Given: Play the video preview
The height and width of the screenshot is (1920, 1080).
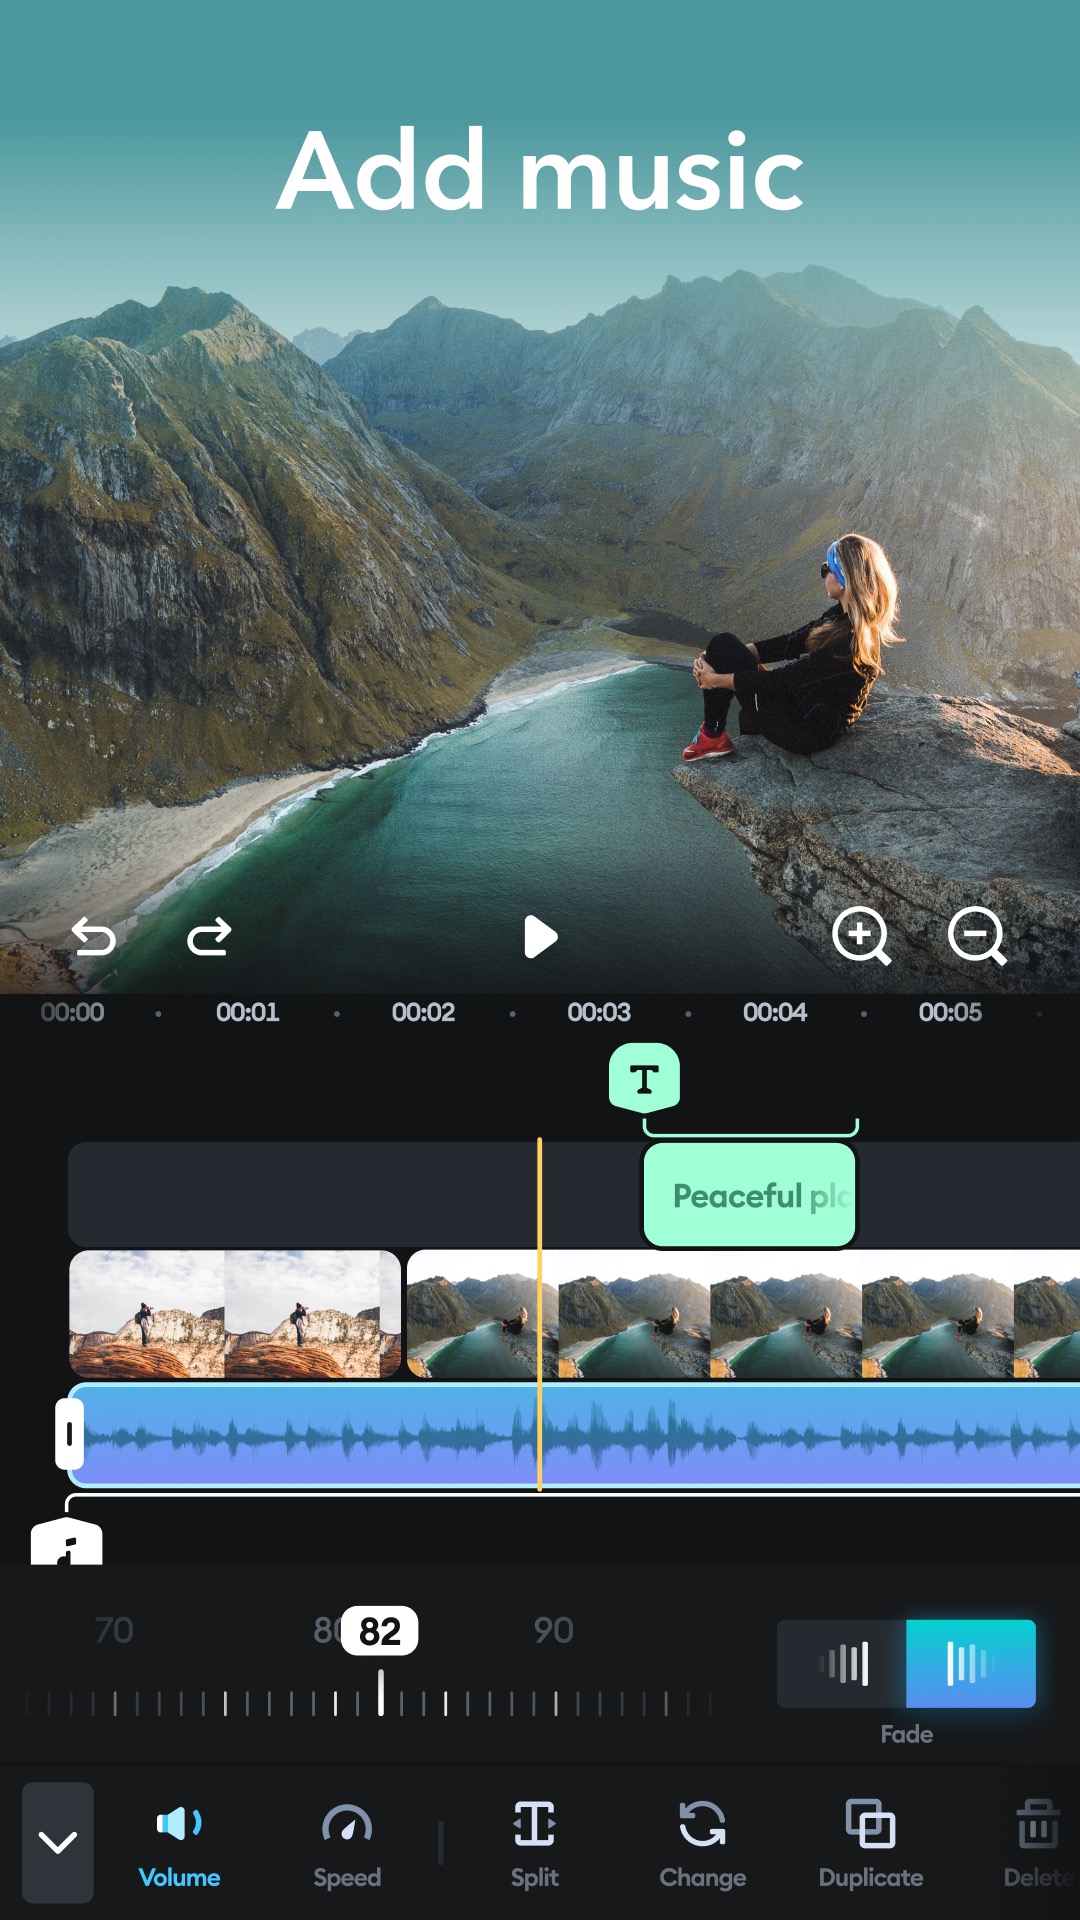Looking at the screenshot, I should (x=540, y=937).
